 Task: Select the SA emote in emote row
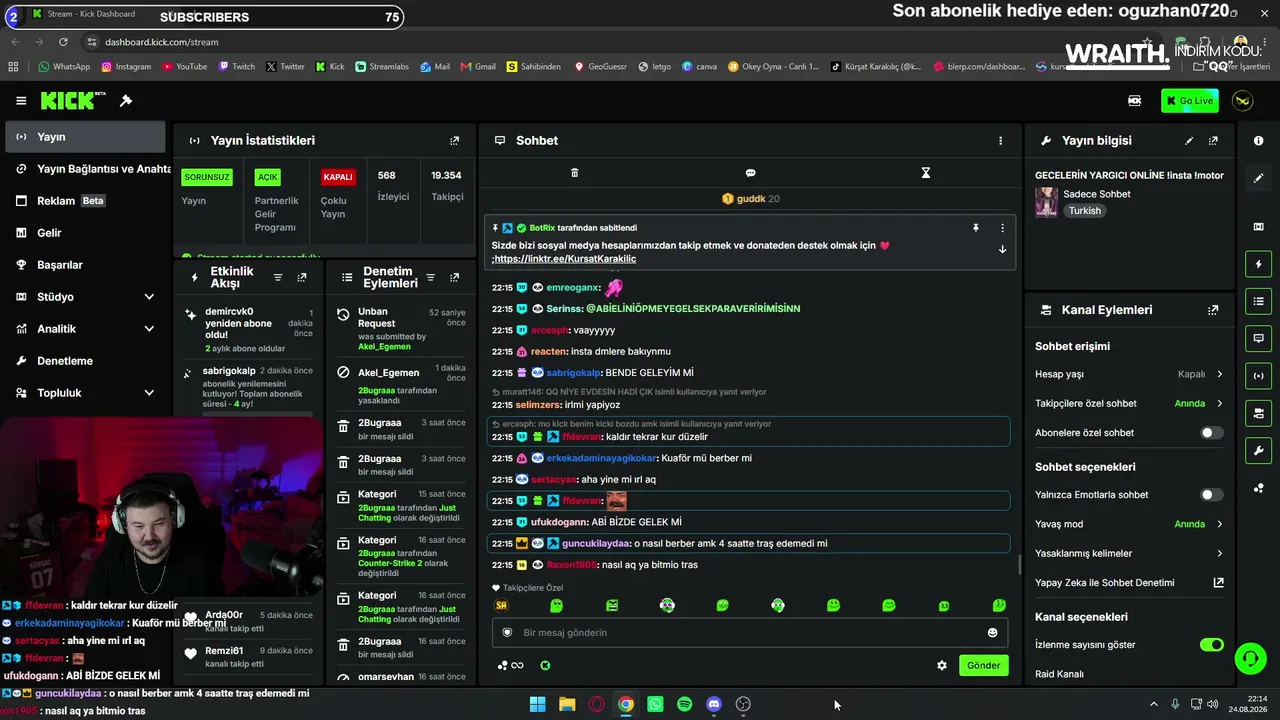click(501, 605)
